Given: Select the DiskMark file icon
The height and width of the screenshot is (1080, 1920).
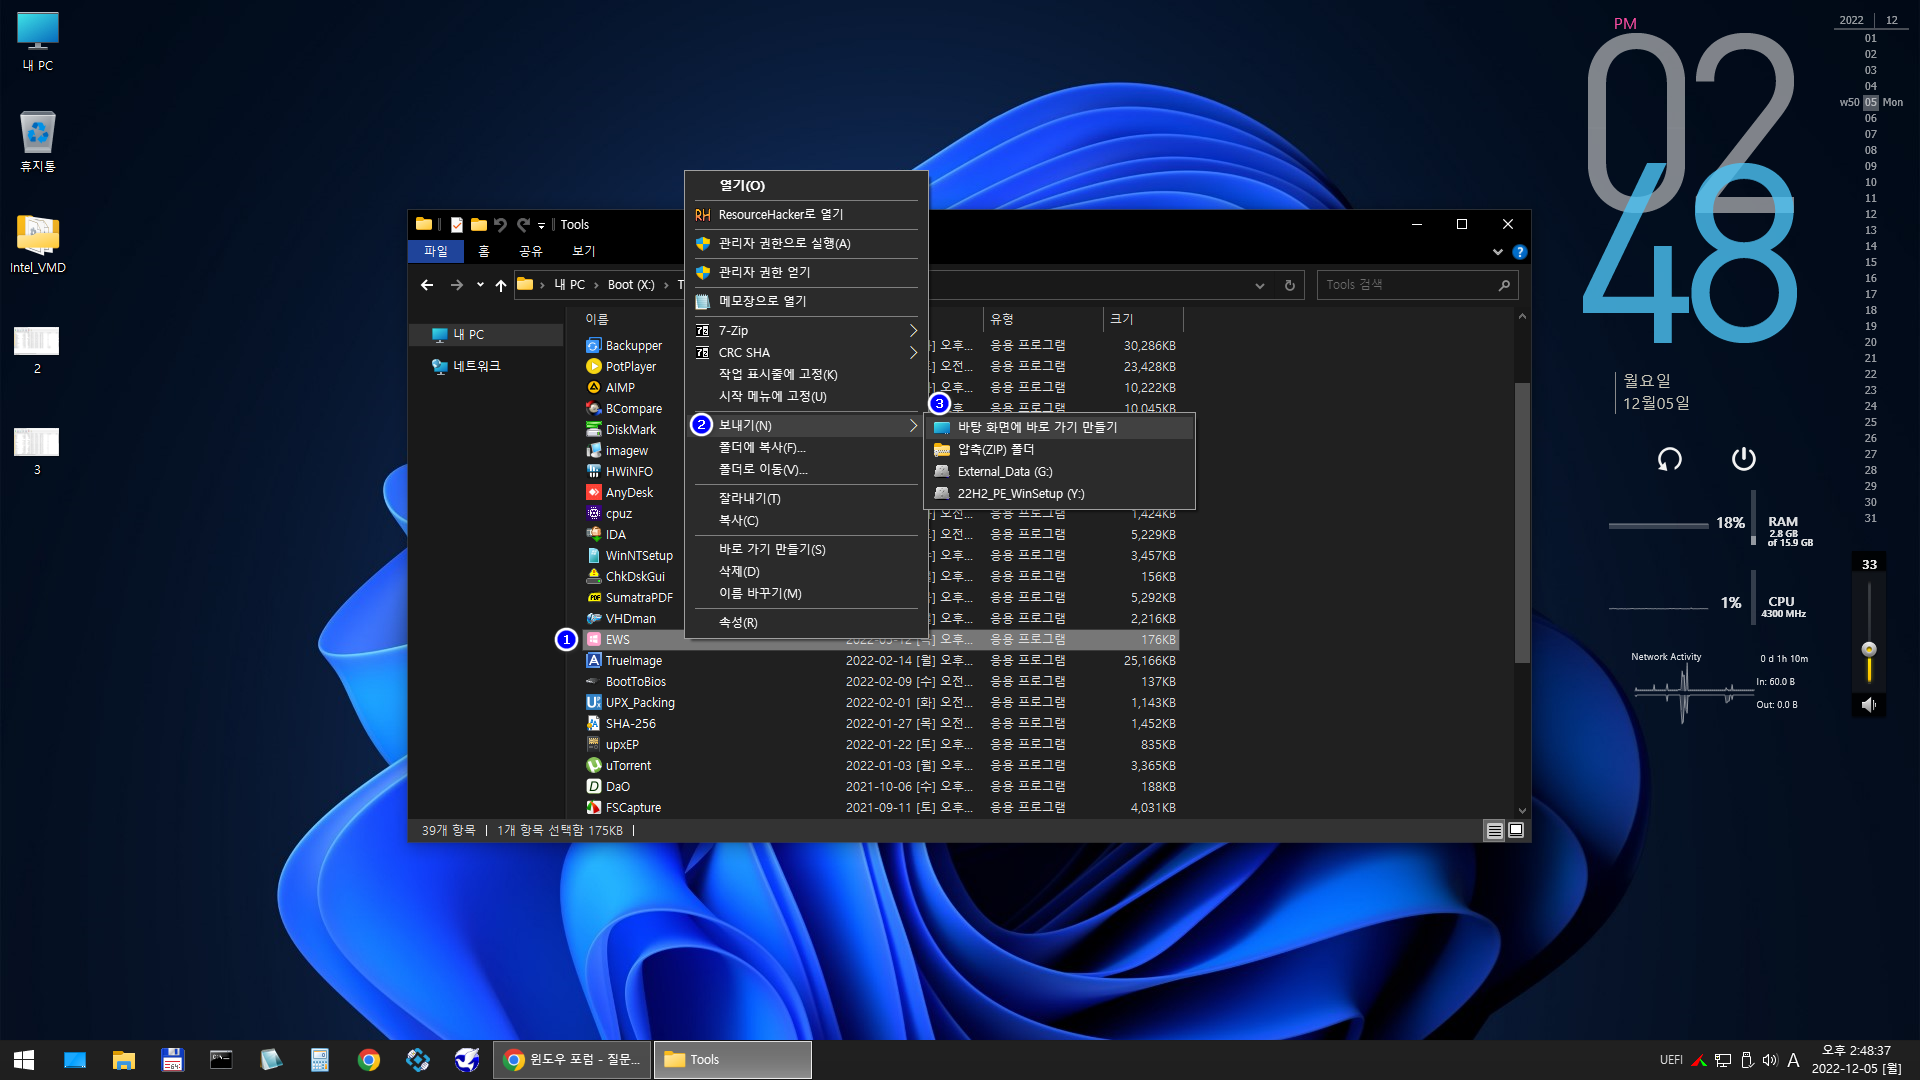Looking at the screenshot, I should (x=593, y=430).
